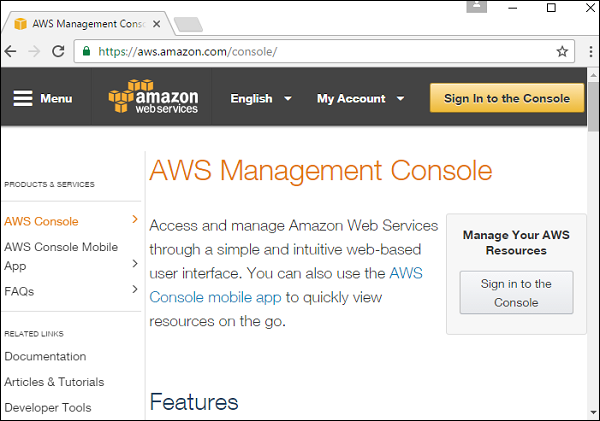The image size is (600, 421).
Task: Open the Chrome three-dot menu
Action: point(589,51)
